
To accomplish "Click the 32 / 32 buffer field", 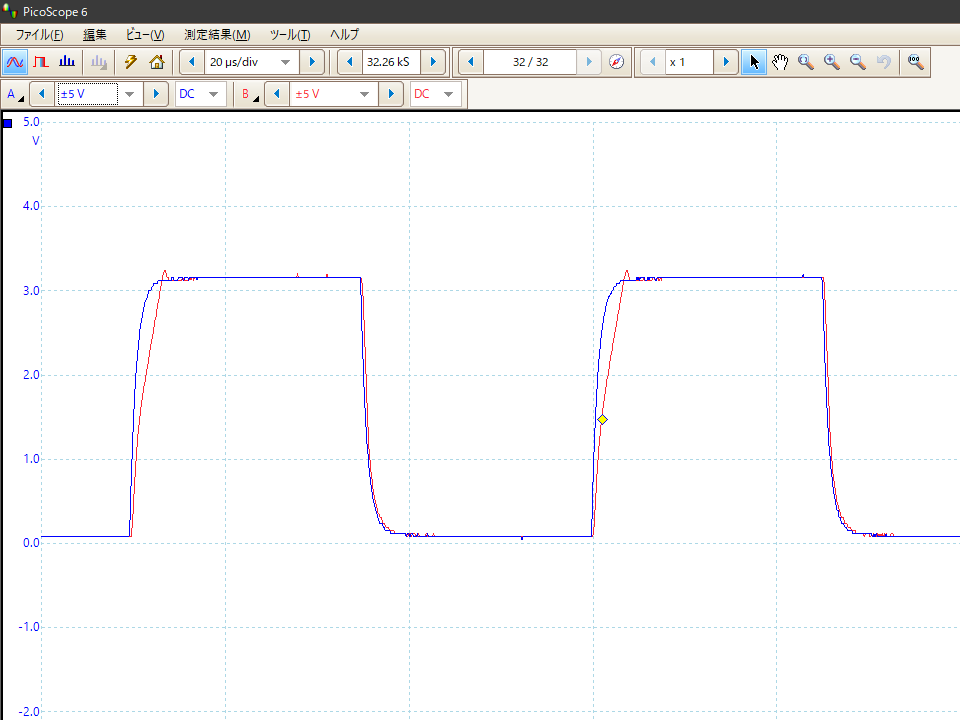I will pos(530,62).
